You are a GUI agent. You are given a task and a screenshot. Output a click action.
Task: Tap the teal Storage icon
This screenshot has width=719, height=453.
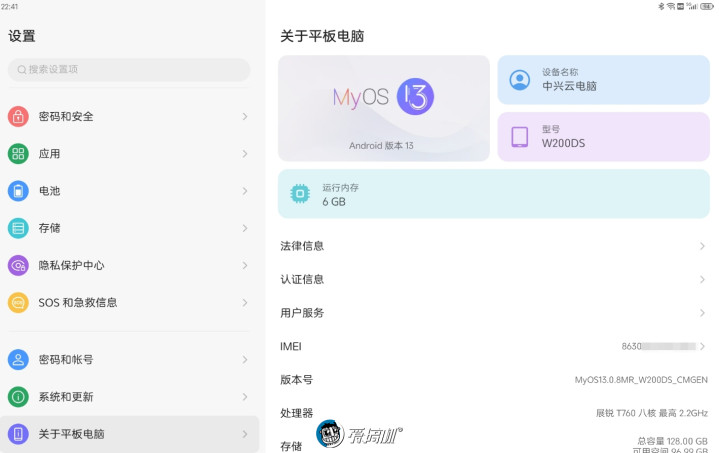click(18, 228)
